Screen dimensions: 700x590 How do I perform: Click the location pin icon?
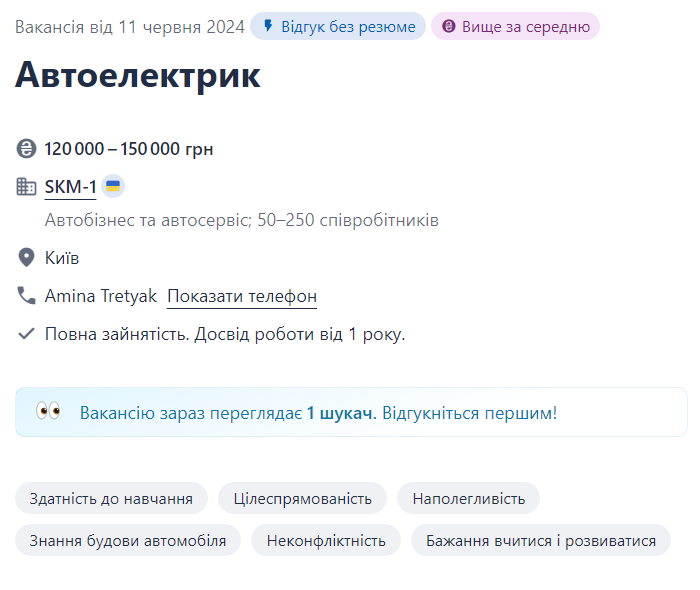coord(26,258)
